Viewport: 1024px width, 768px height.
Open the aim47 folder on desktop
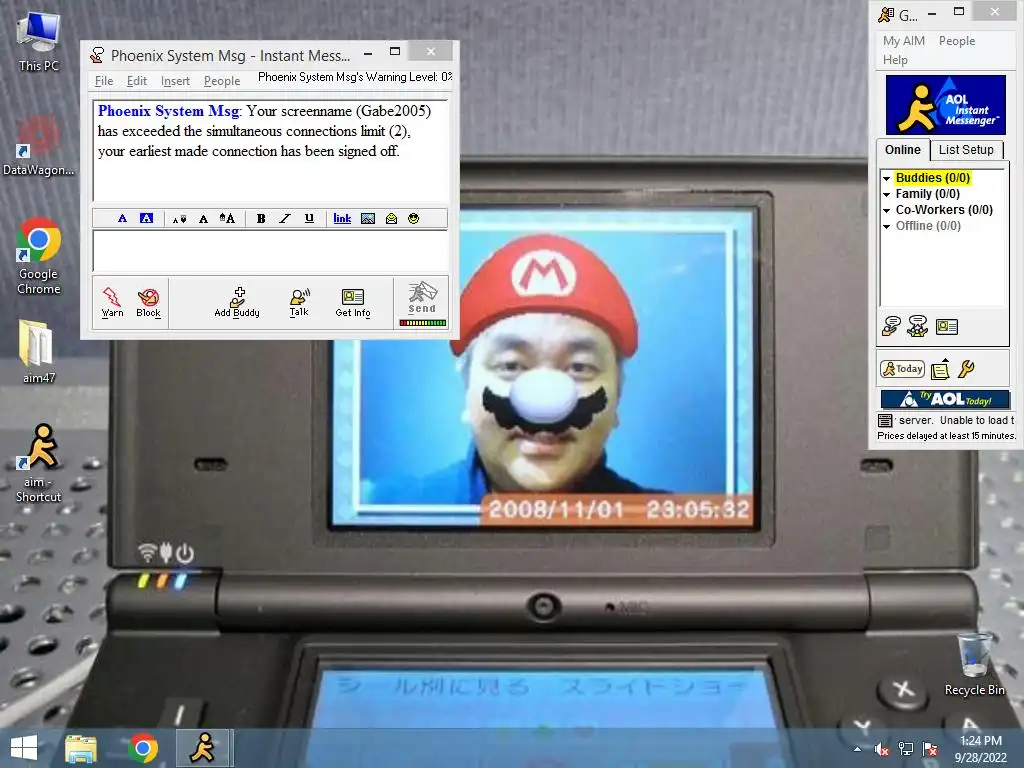(x=39, y=351)
